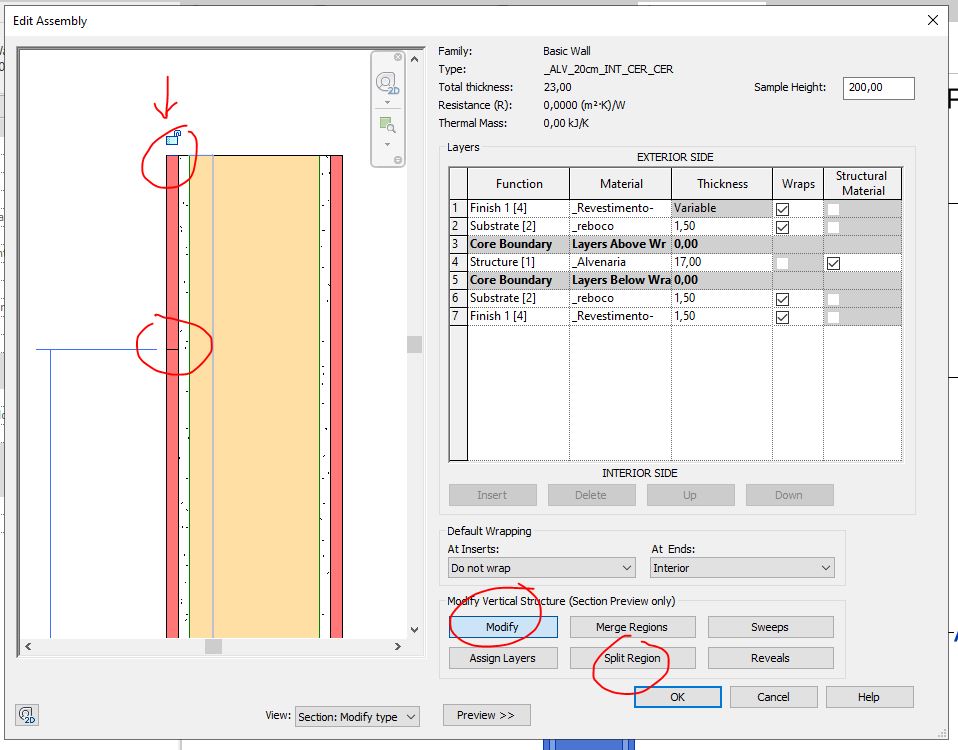Click the Merge Regions button
Viewport: 958px width, 750px height.
(x=632, y=627)
